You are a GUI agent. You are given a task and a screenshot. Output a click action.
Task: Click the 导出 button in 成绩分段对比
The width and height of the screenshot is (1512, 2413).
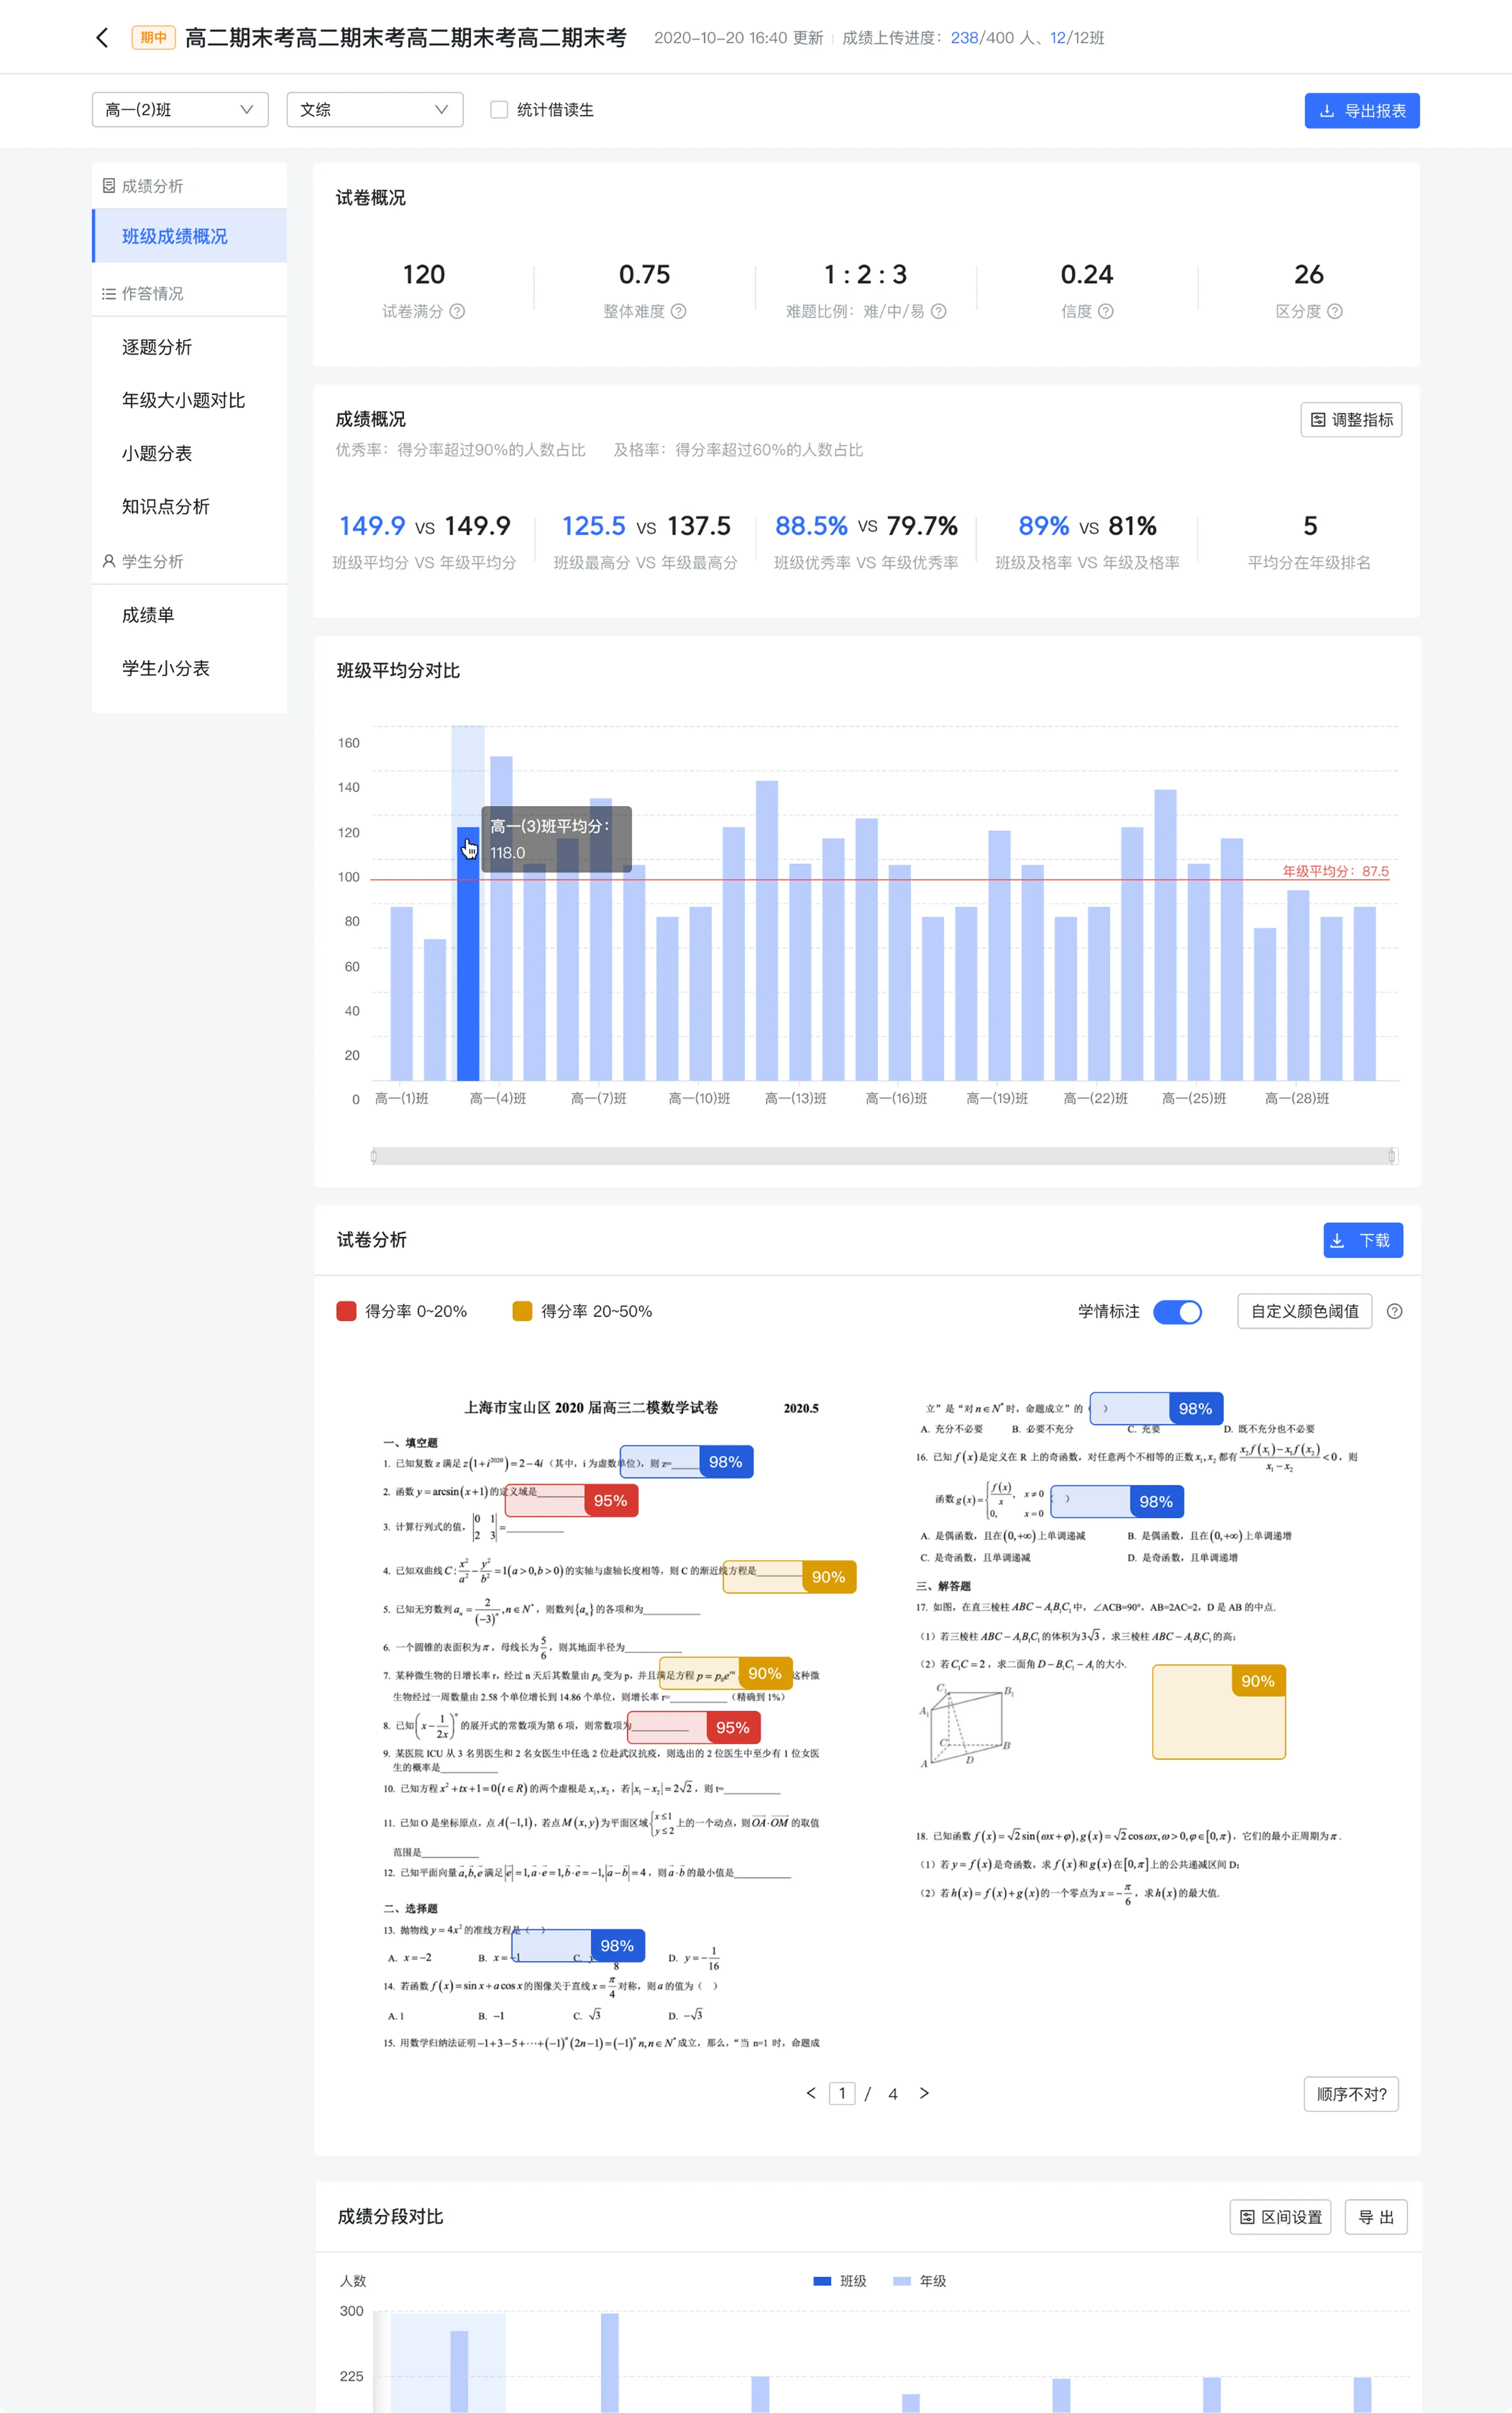pos(1376,2217)
